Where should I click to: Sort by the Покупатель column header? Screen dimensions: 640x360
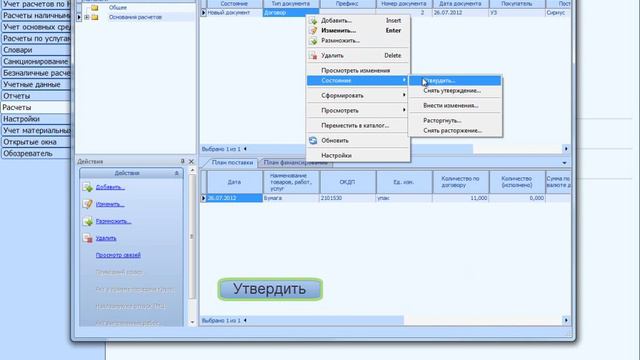517,4
